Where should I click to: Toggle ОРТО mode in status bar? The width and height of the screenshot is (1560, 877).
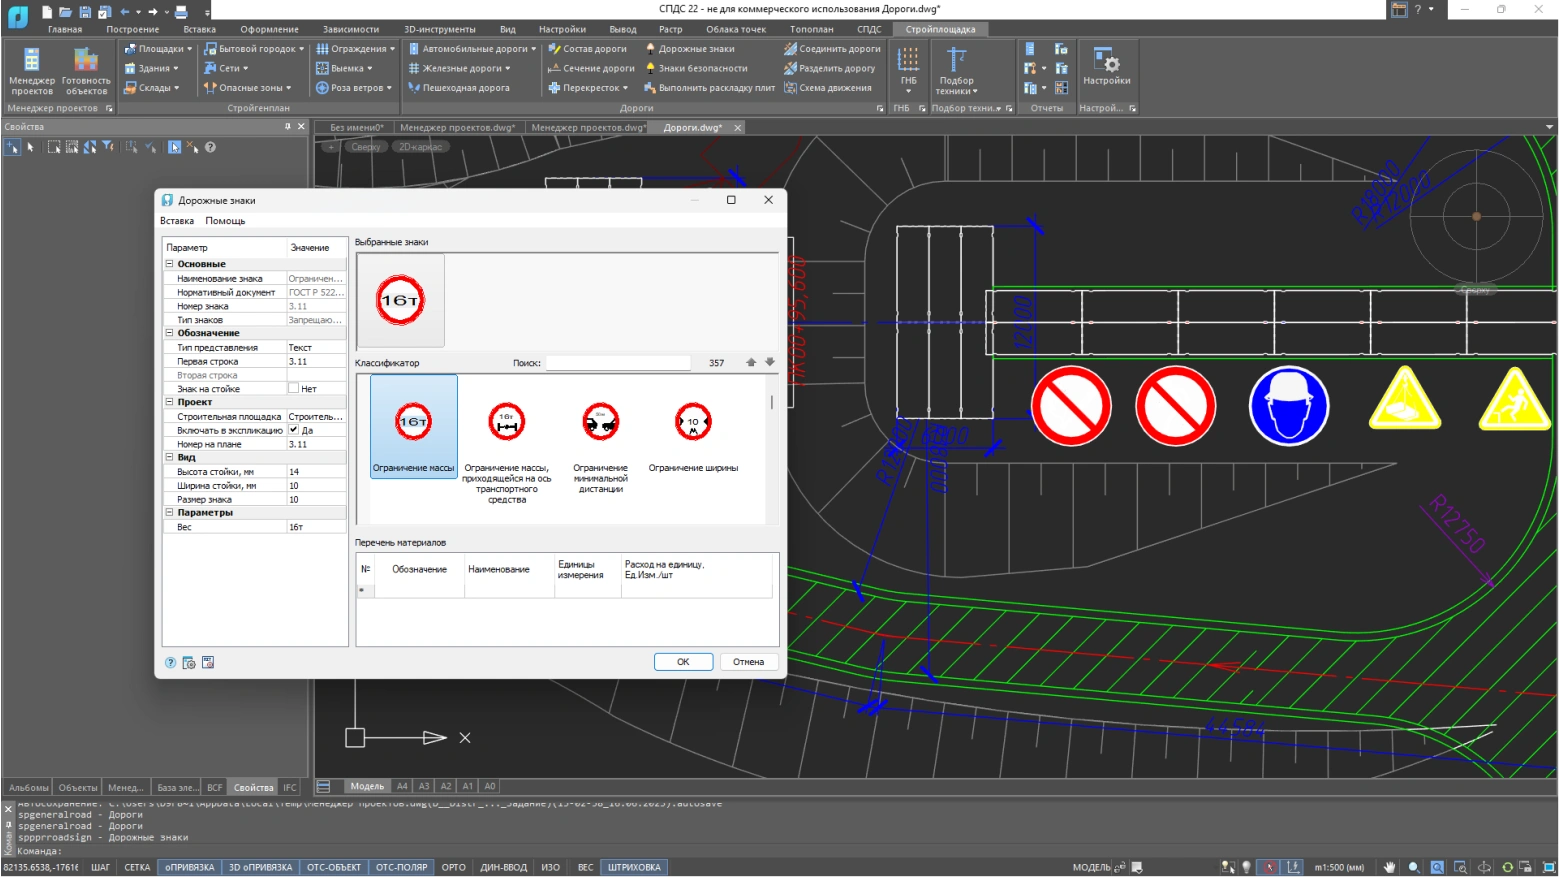(454, 867)
